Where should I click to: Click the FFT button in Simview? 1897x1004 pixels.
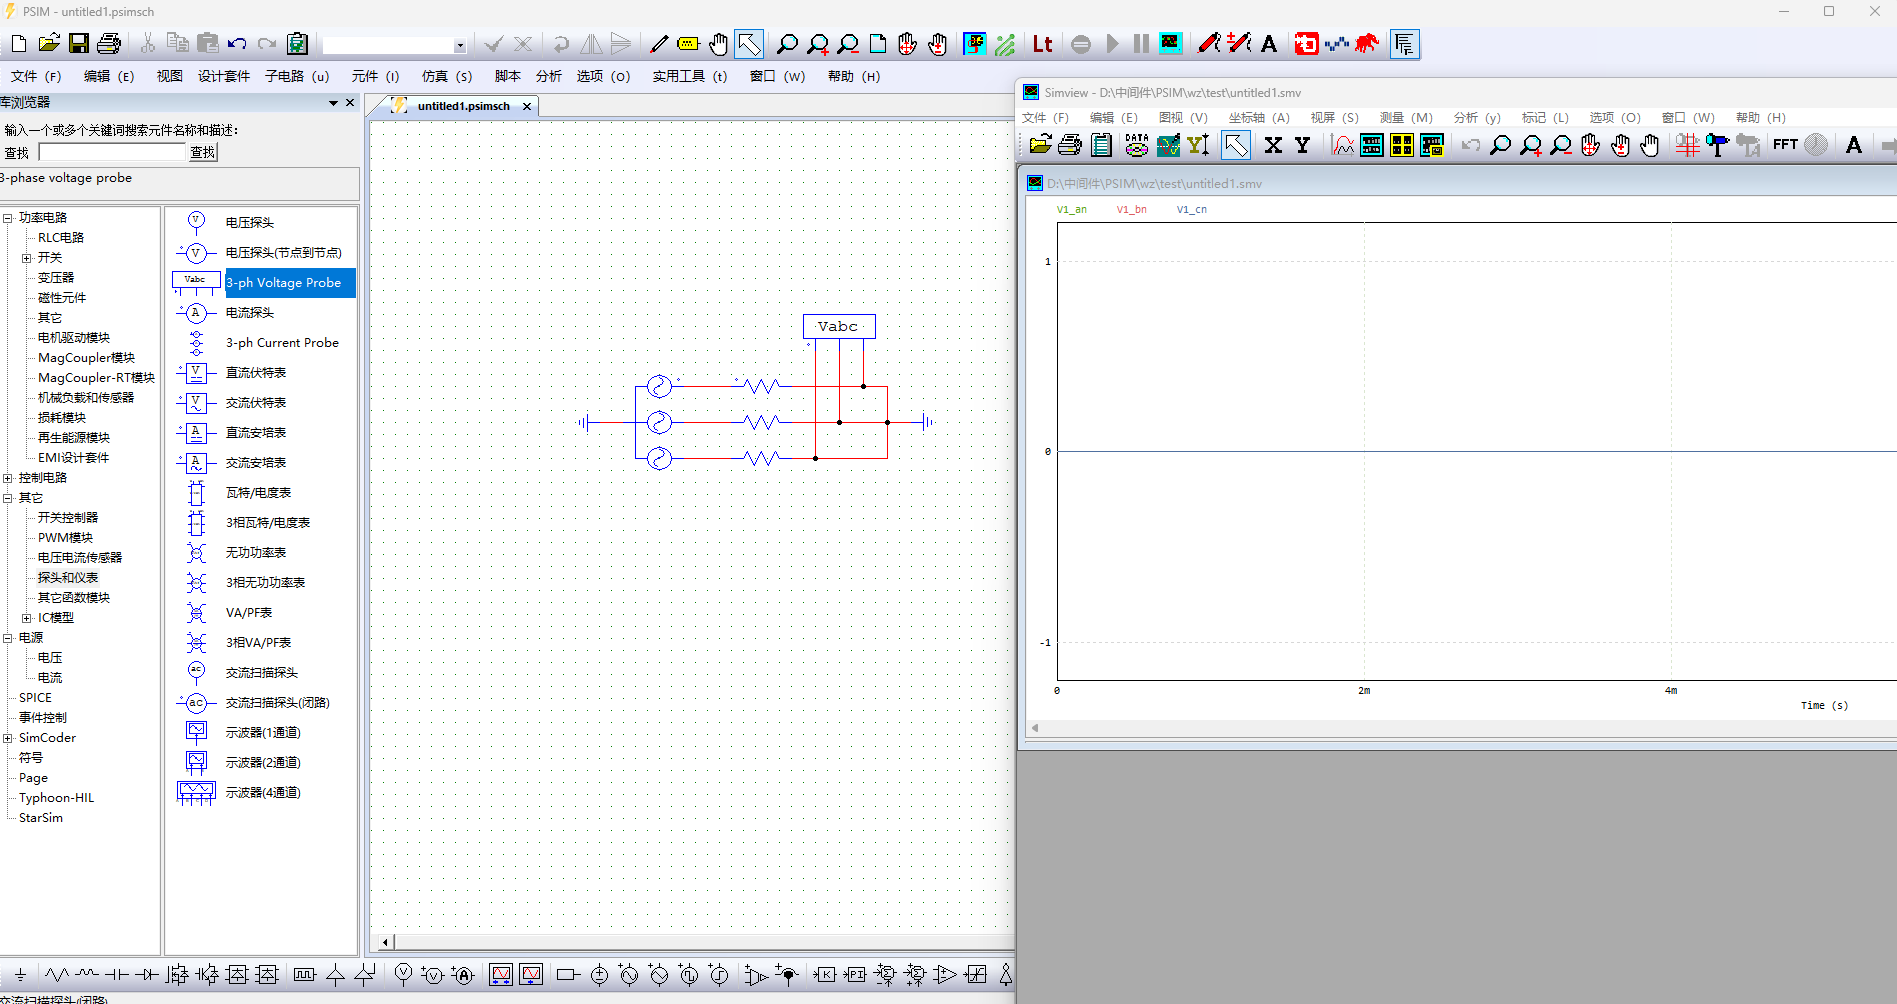coord(1785,145)
